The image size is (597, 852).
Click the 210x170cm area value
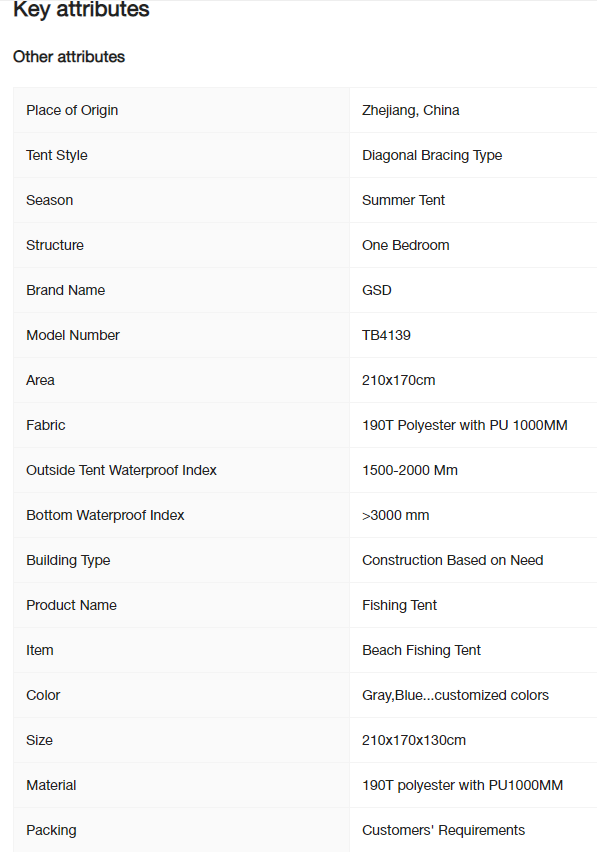click(x=398, y=380)
